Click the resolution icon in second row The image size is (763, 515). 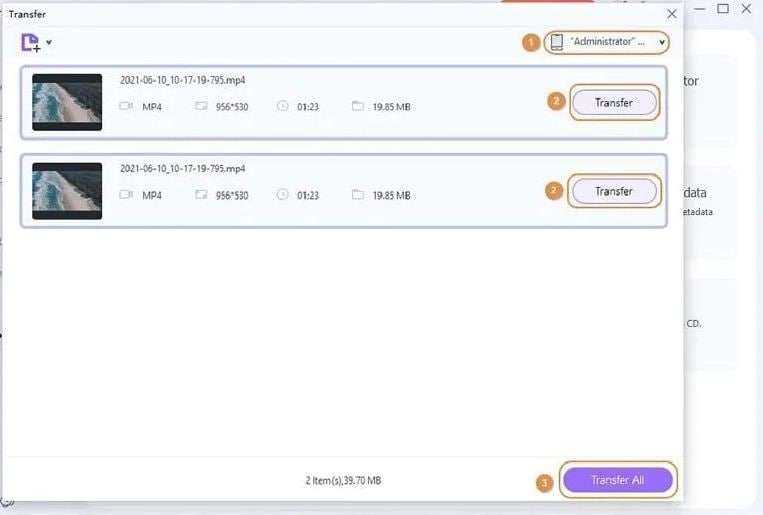201,194
